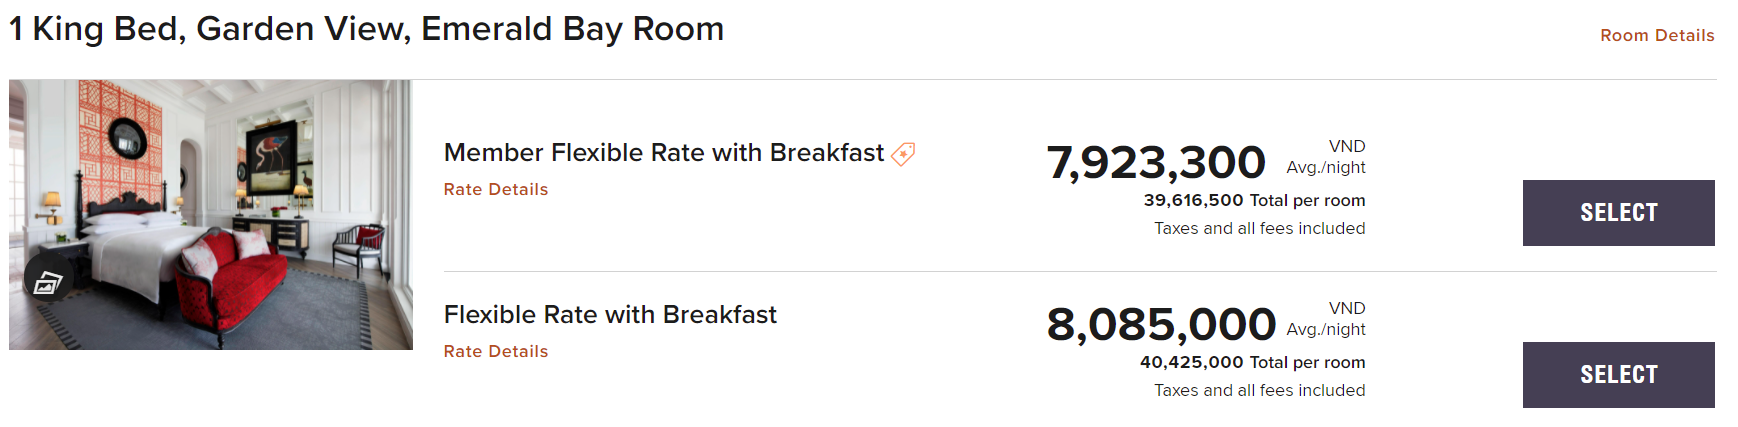Screen dimensions: 1738x427
Task: Select the Member Flexible Rate with Breakfast
Action: (x=1617, y=213)
